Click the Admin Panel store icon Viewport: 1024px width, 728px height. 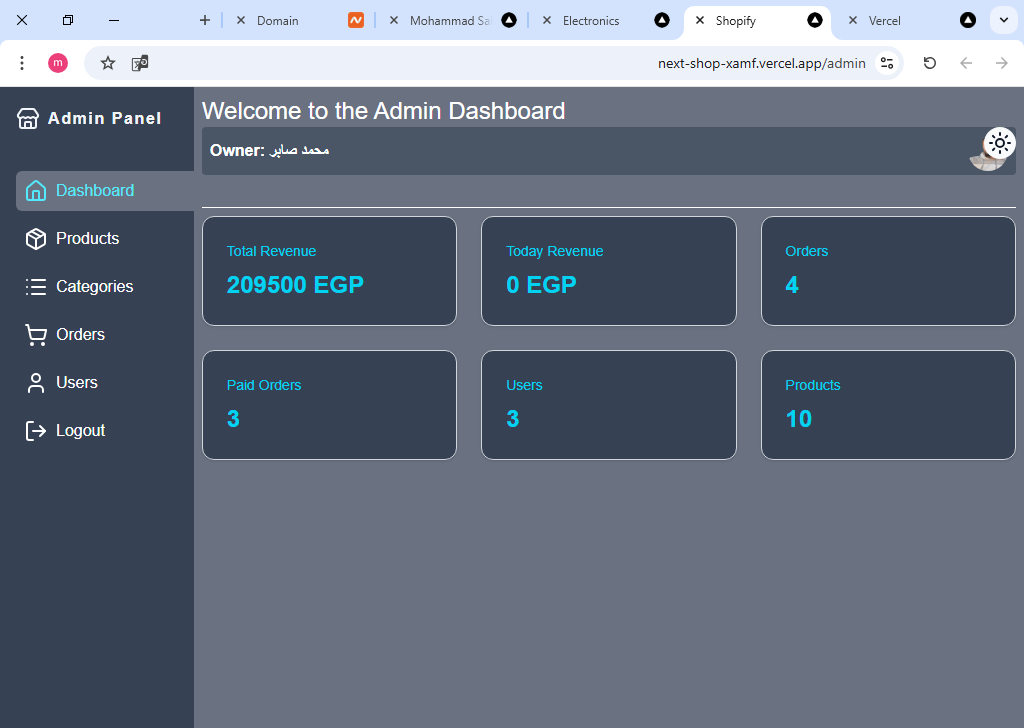coord(28,119)
